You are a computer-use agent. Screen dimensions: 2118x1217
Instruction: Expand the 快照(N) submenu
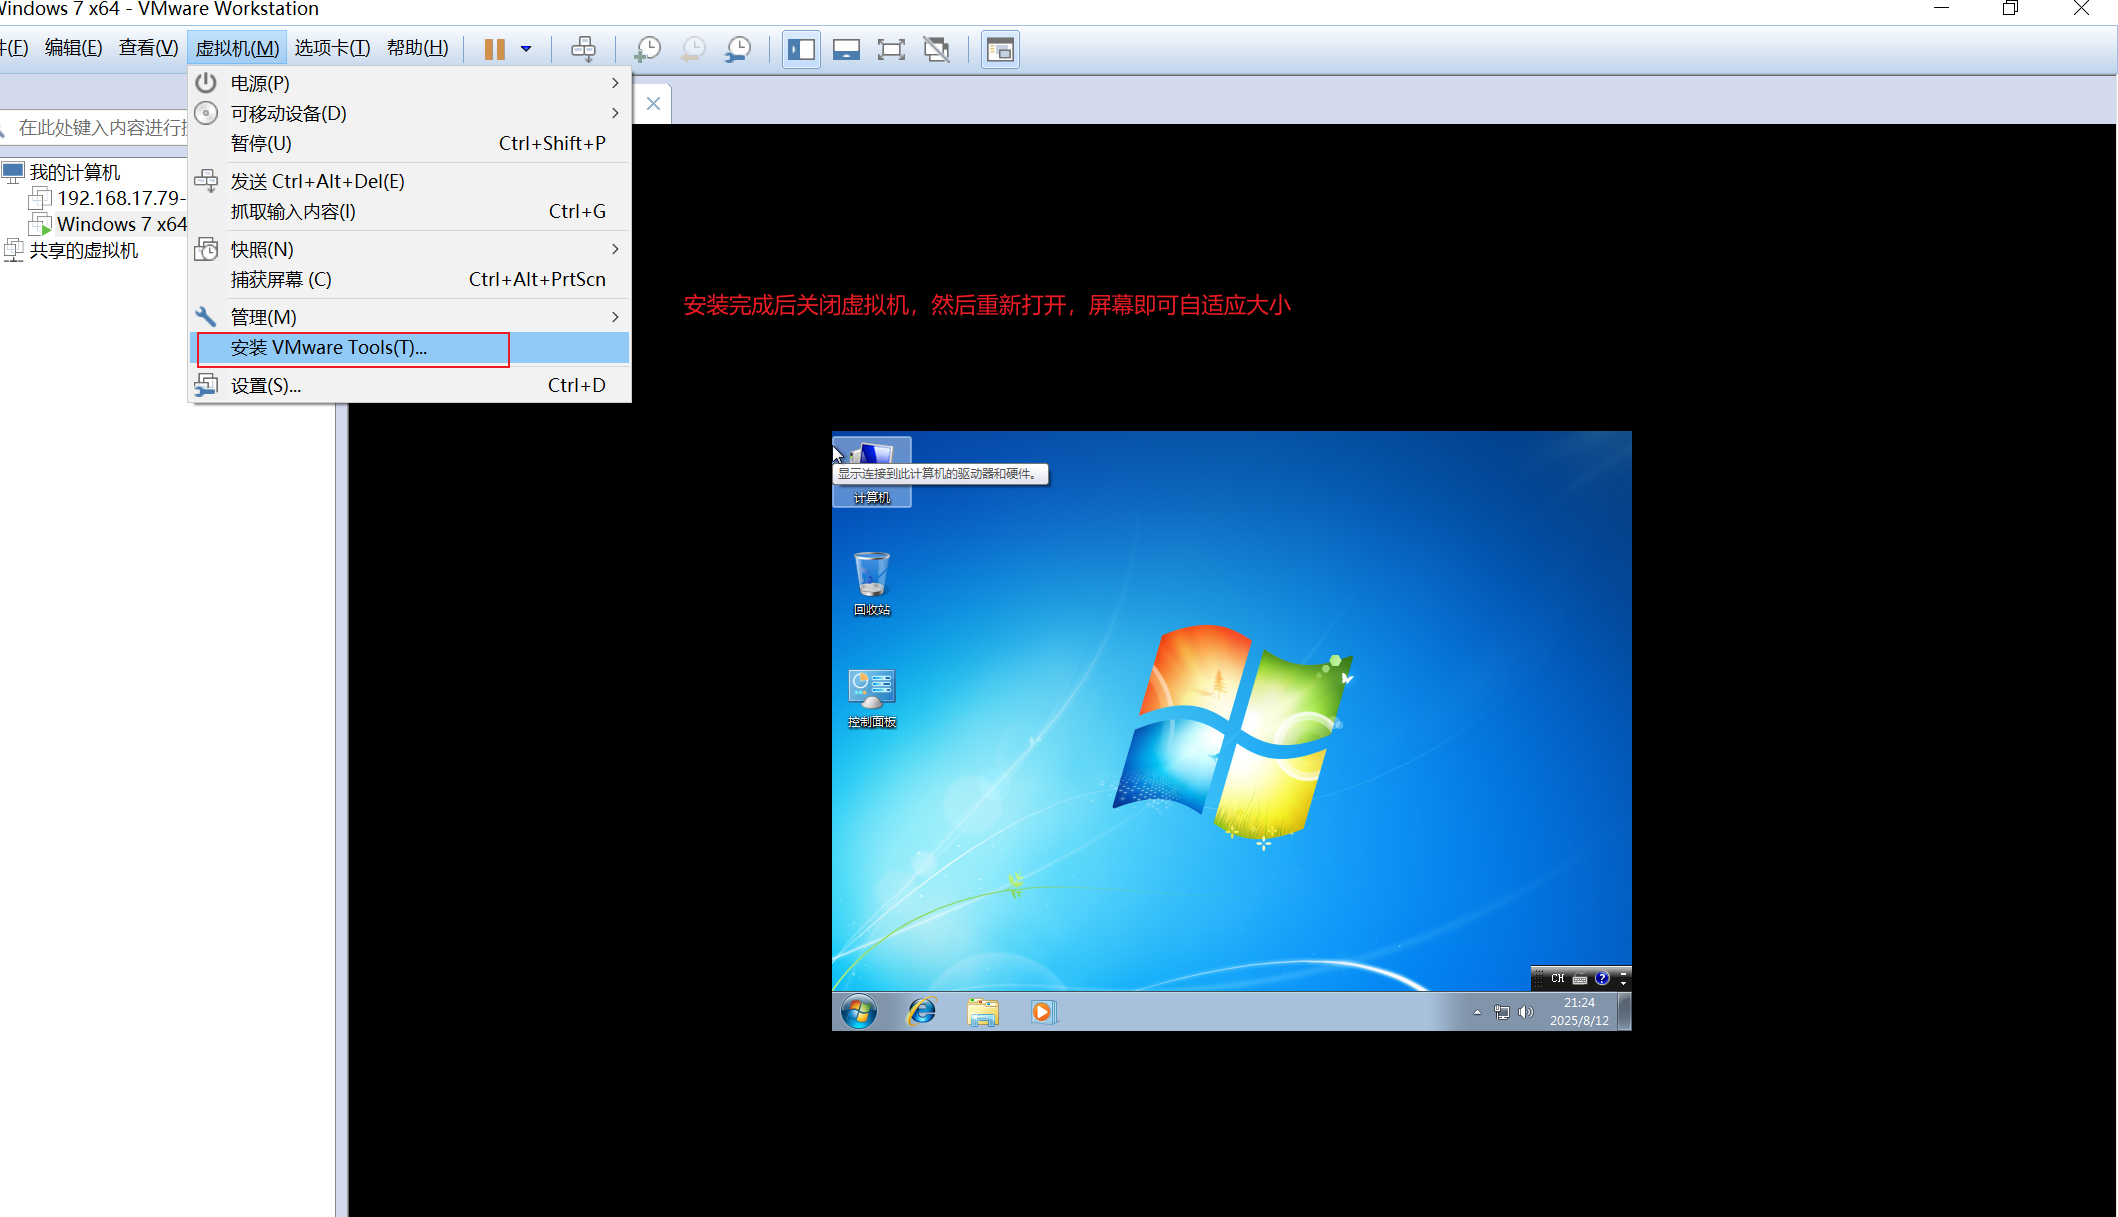[x=410, y=249]
